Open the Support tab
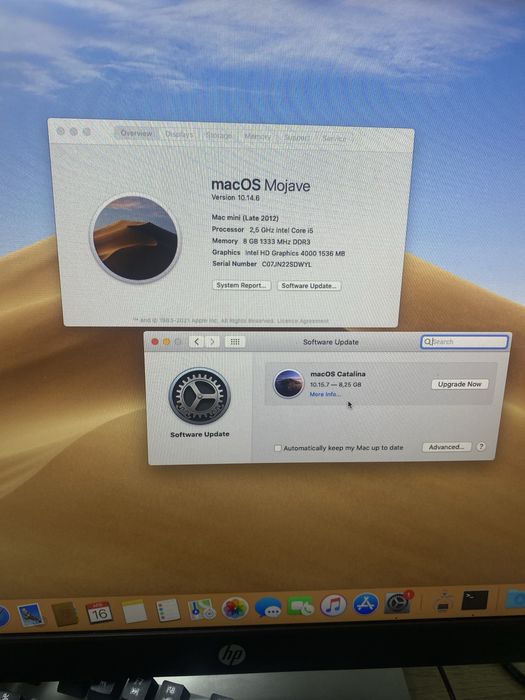 tap(296, 138)
